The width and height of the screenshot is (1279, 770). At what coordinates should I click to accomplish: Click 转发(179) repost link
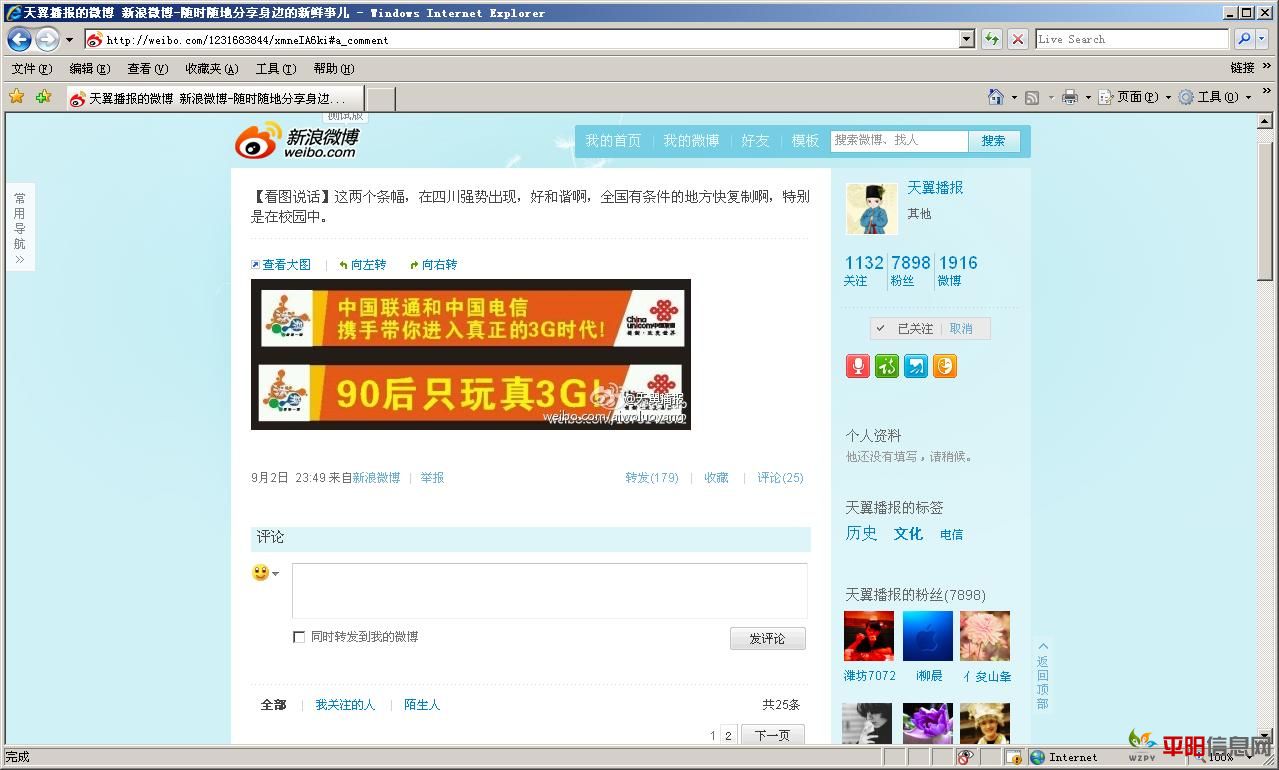click(x=652, y=478)
